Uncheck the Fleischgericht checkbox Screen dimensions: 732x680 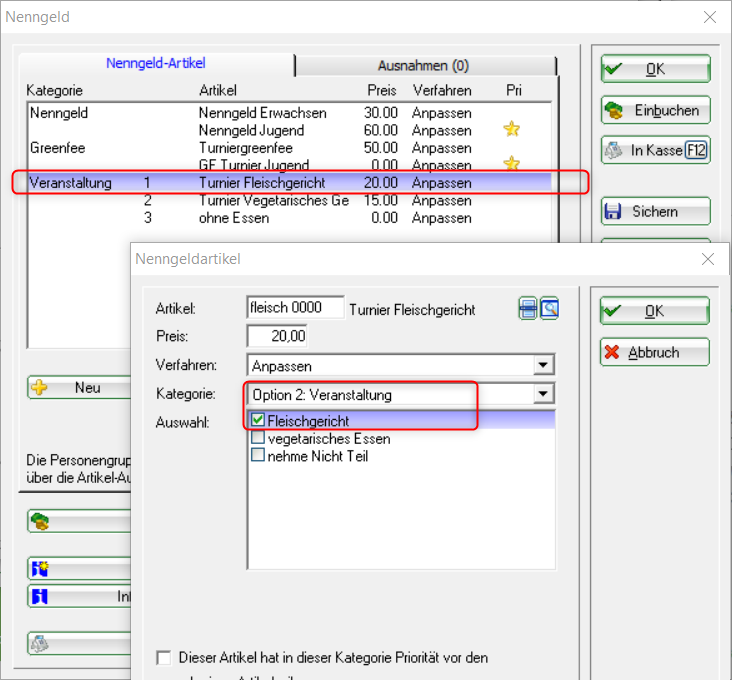[x=258, y=421]
